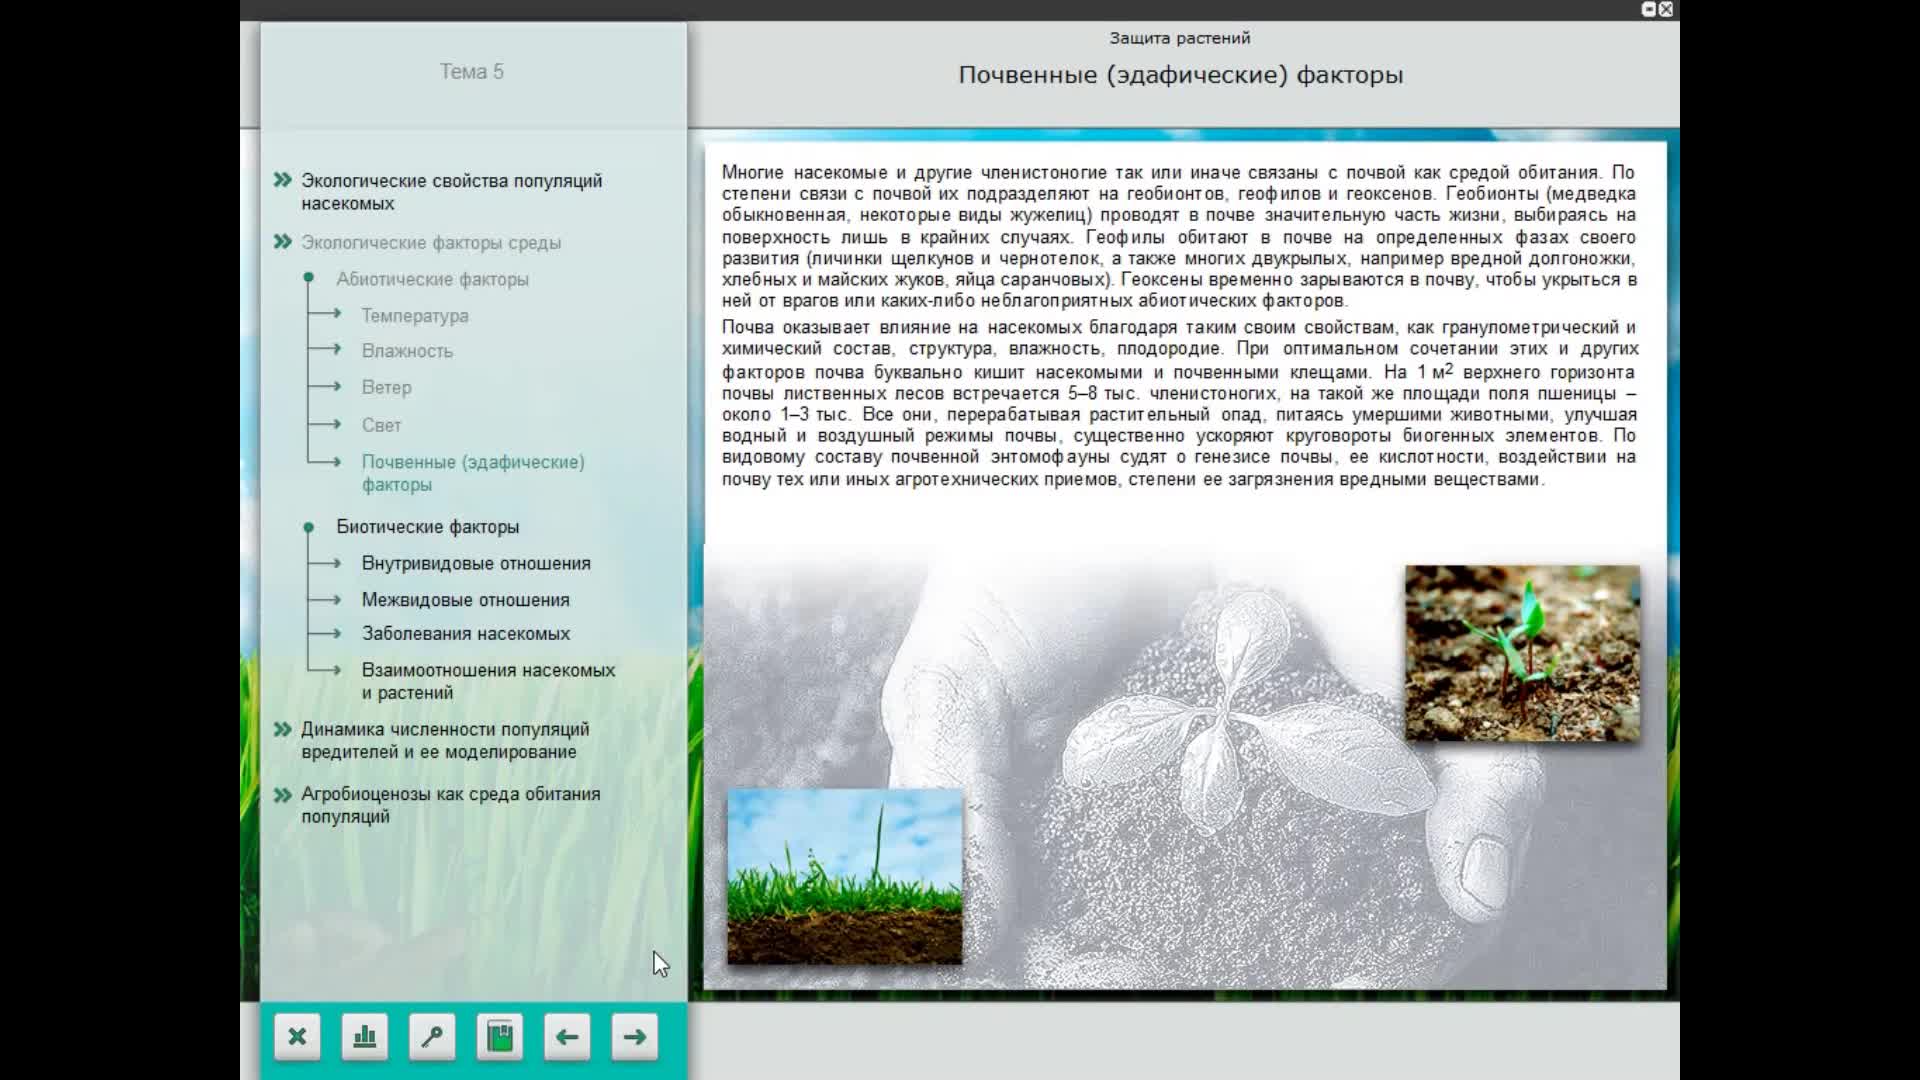Collapse Экологические факторы среды section

pos(430,243)
